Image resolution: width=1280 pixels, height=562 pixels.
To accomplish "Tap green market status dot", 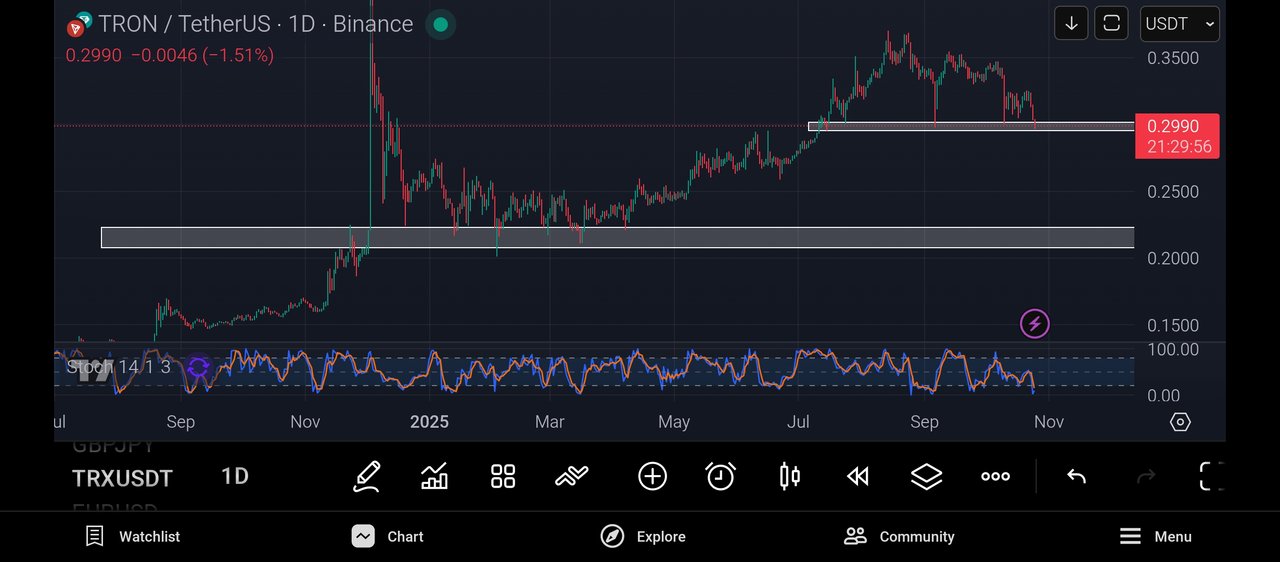I will pos(440,24).
